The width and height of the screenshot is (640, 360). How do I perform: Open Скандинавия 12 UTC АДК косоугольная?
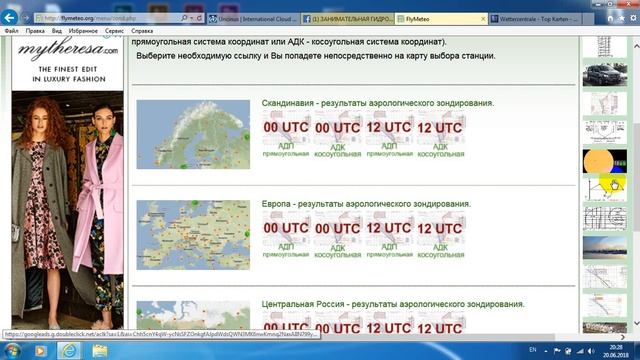pos(440,134)
